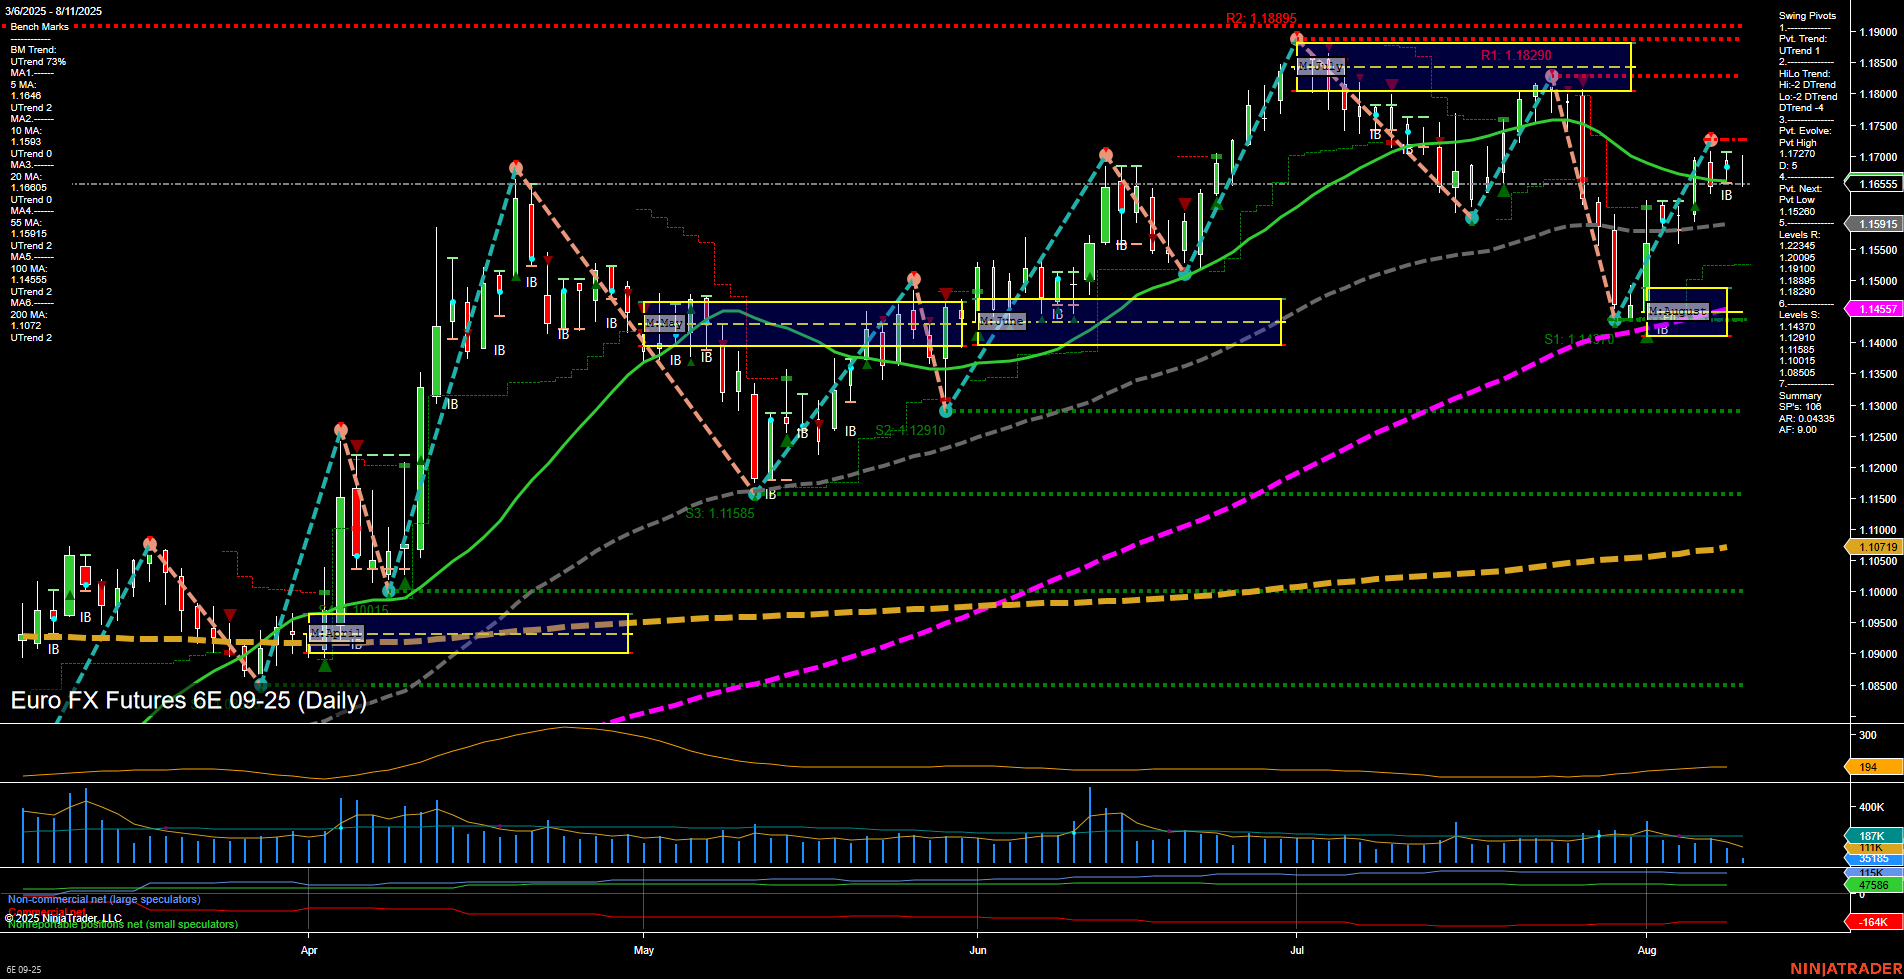The image size is (1904, 979).
Task: Select the teal dot pivot marker at S2 1.12910
Action: (x=945, y=411)
